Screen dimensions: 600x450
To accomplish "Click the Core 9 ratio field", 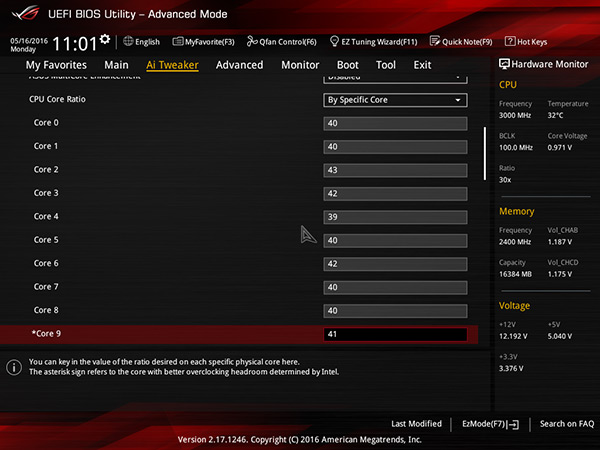I will 395,334.
